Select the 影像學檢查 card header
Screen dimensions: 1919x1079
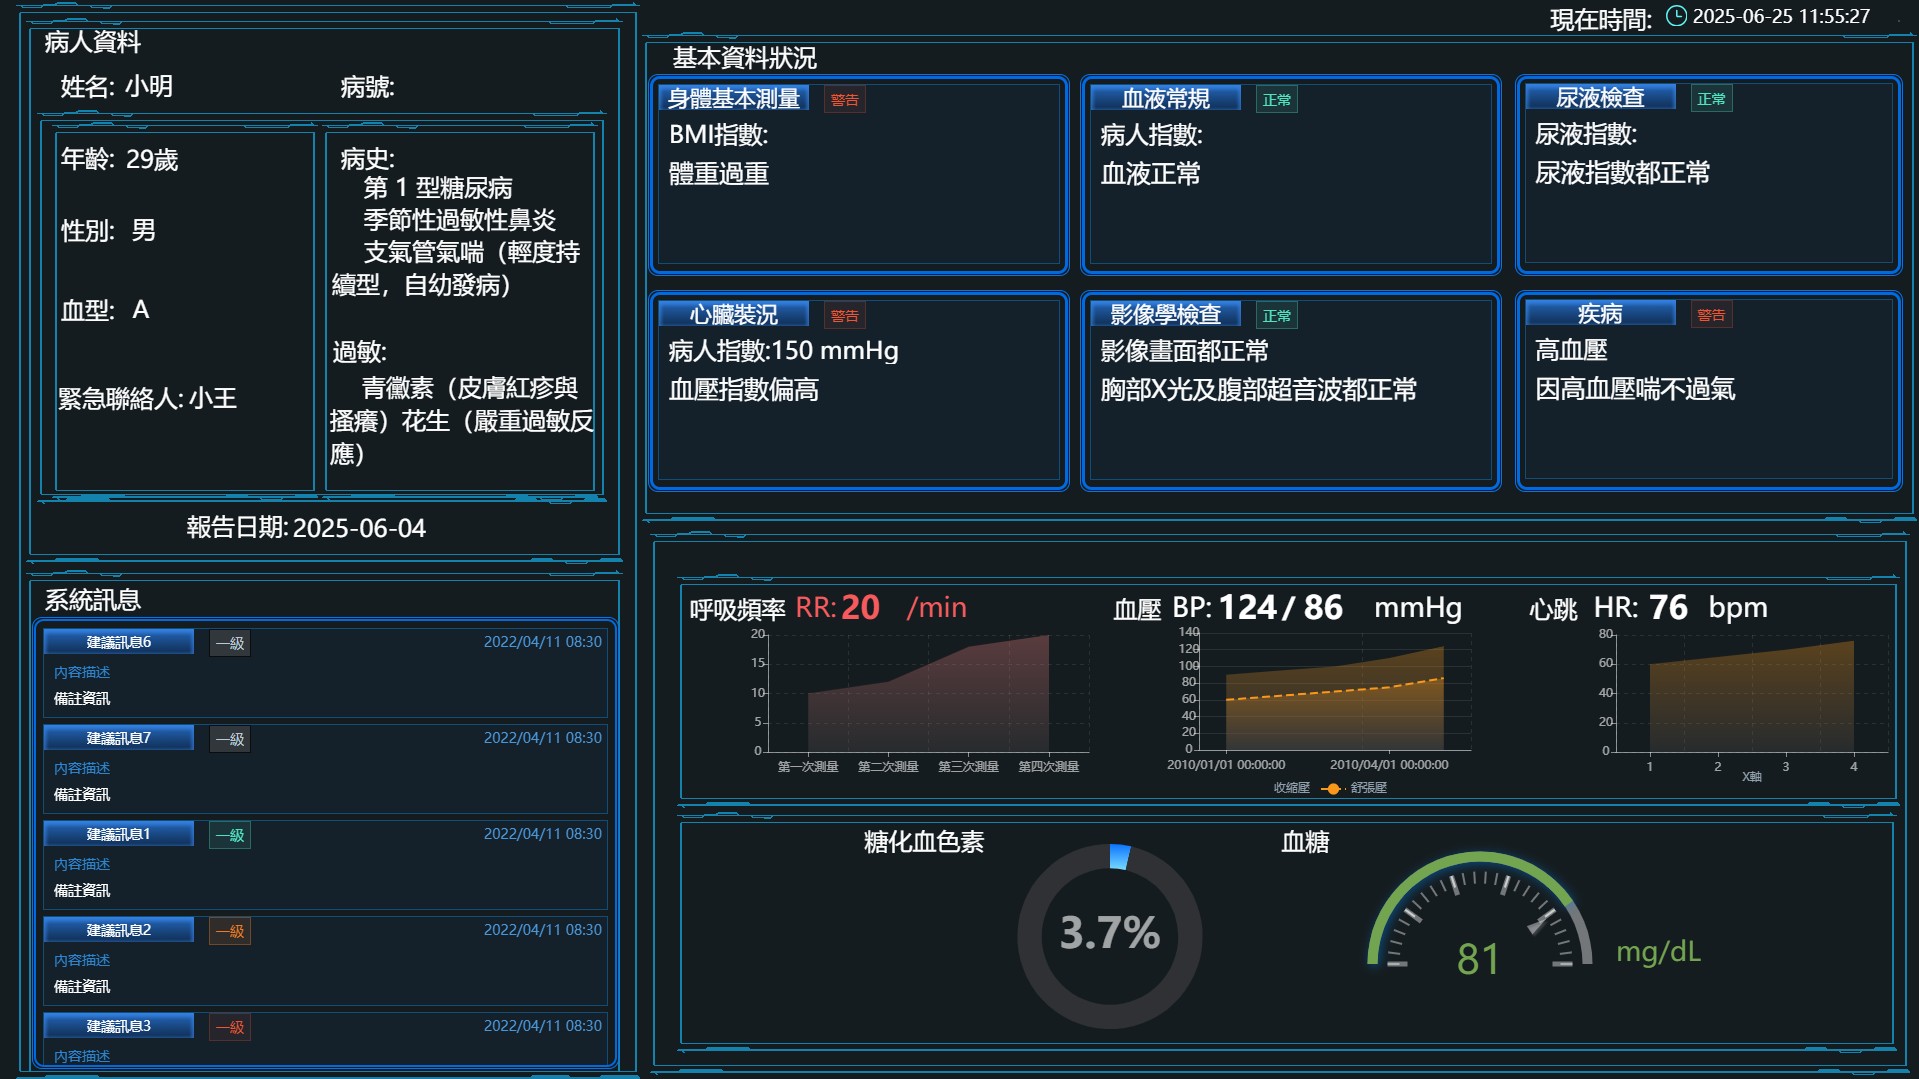[1165, 315]
